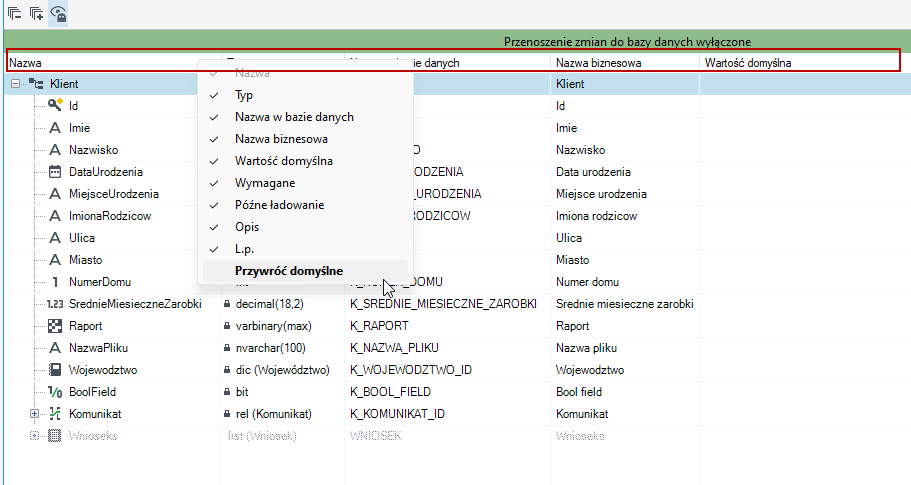Select the Nazwisko field row

coord(457,150)
